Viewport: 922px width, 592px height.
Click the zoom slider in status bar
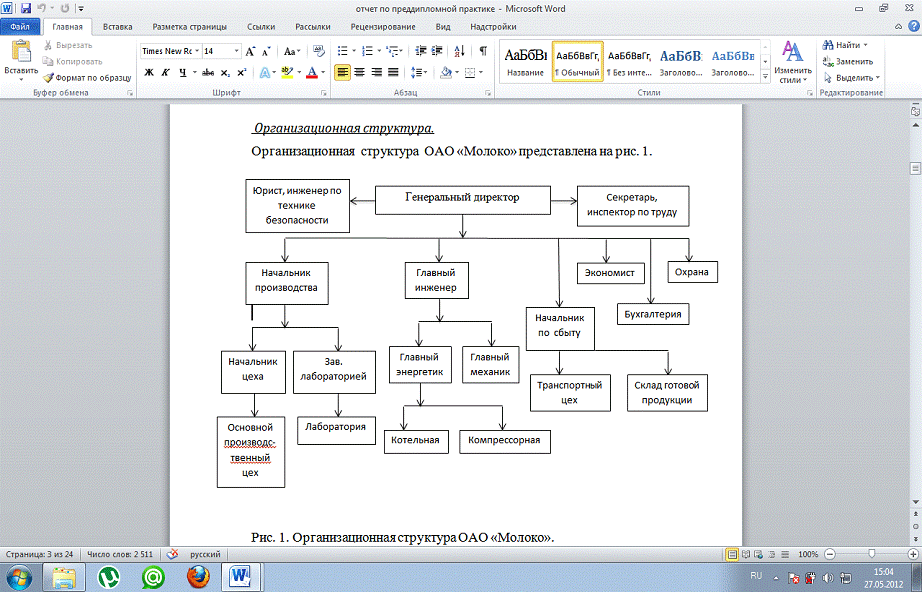pos(872,553)
